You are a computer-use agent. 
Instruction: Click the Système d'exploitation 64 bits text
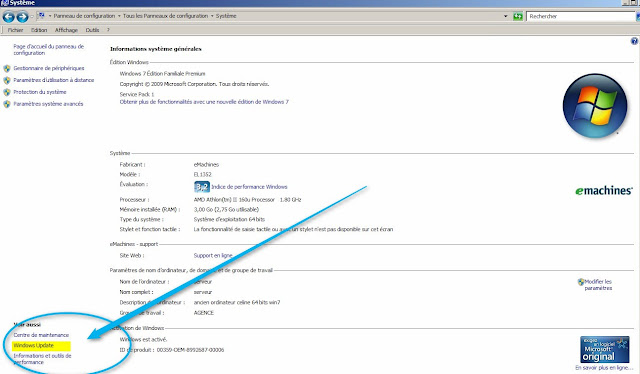pos(229,219)
